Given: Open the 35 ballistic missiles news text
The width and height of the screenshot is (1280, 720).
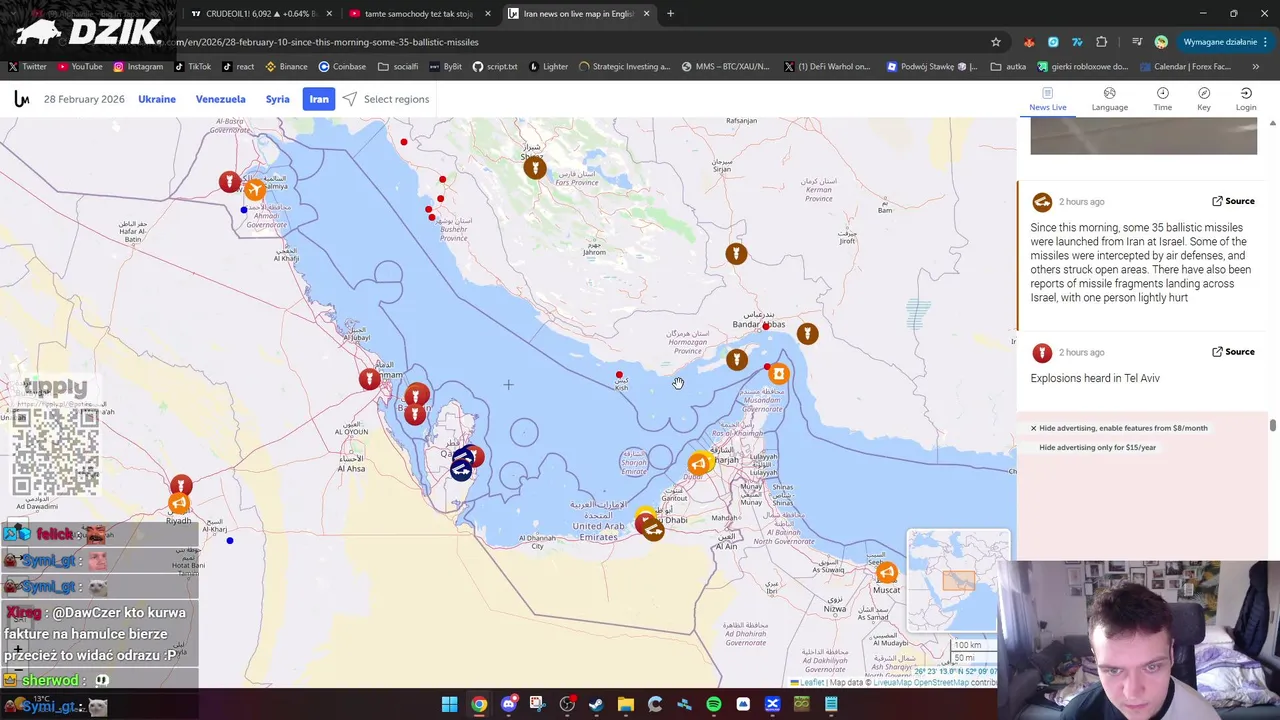Looking at the screenshot, I should tap(1141, 263).
